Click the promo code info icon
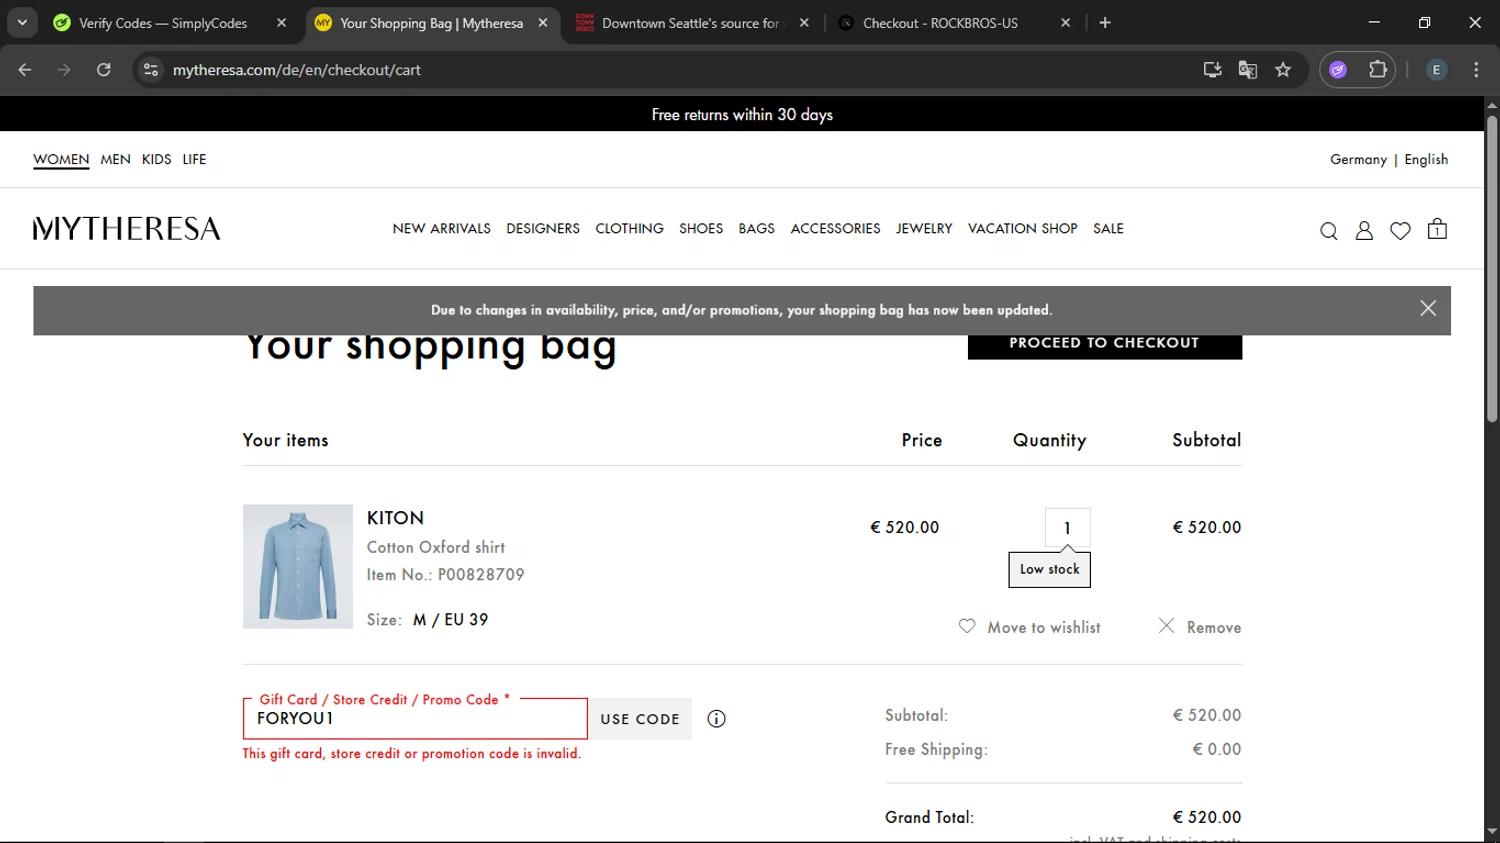Image resolution: width=1500 pixels, height=843 pixels. pos(716,719)
